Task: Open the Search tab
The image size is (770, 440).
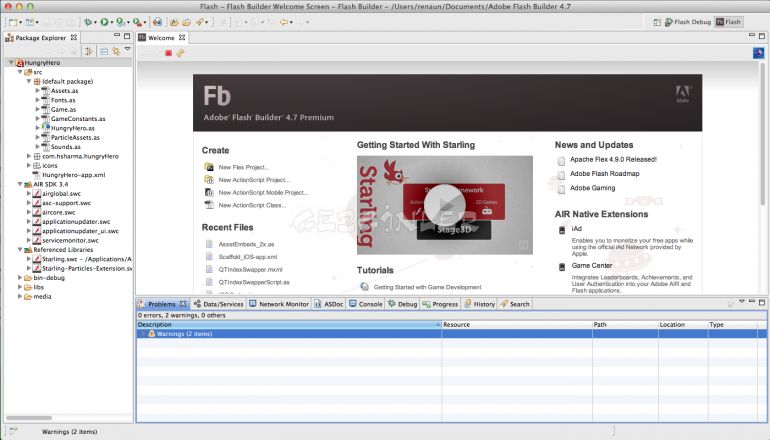Action: (x=515, y=304)
